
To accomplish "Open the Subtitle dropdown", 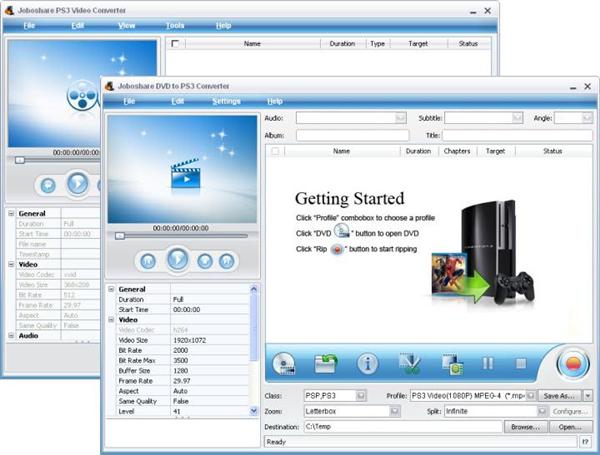I will (517, 118).
